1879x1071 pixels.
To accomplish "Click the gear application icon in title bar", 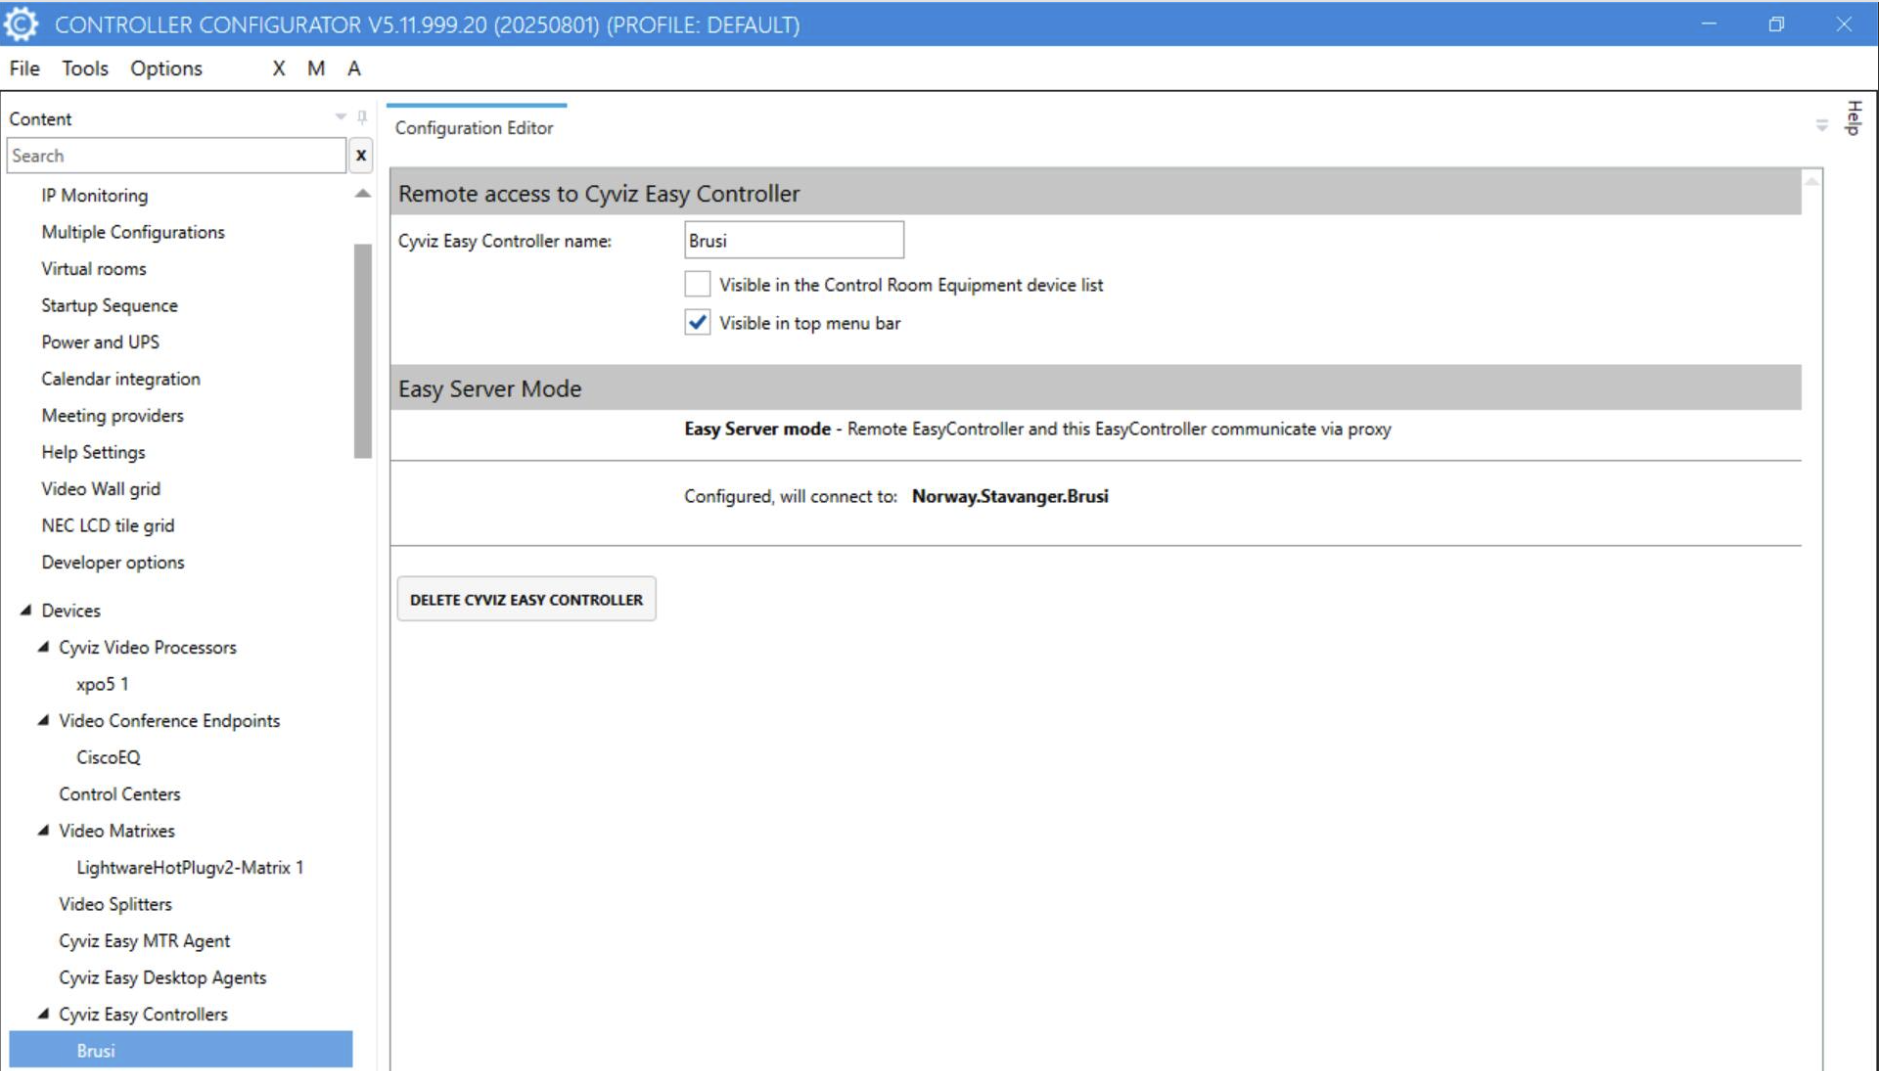I will (x=21, y=24).
